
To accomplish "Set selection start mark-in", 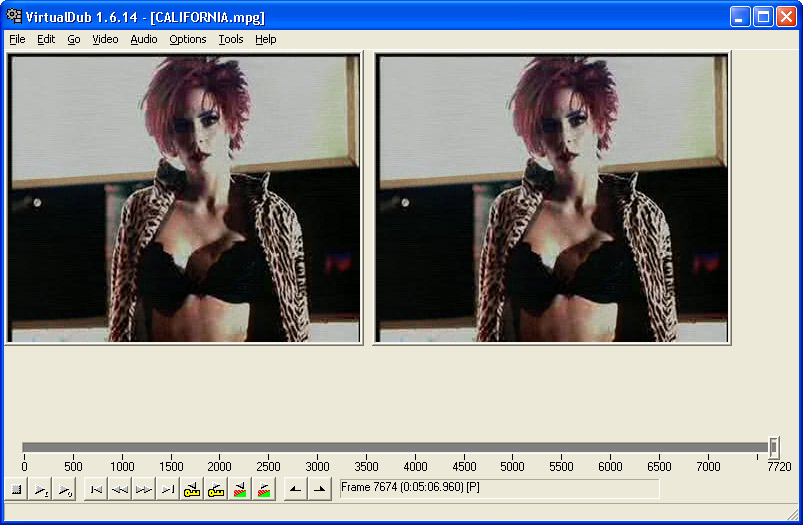I will [x=295, y=490].
